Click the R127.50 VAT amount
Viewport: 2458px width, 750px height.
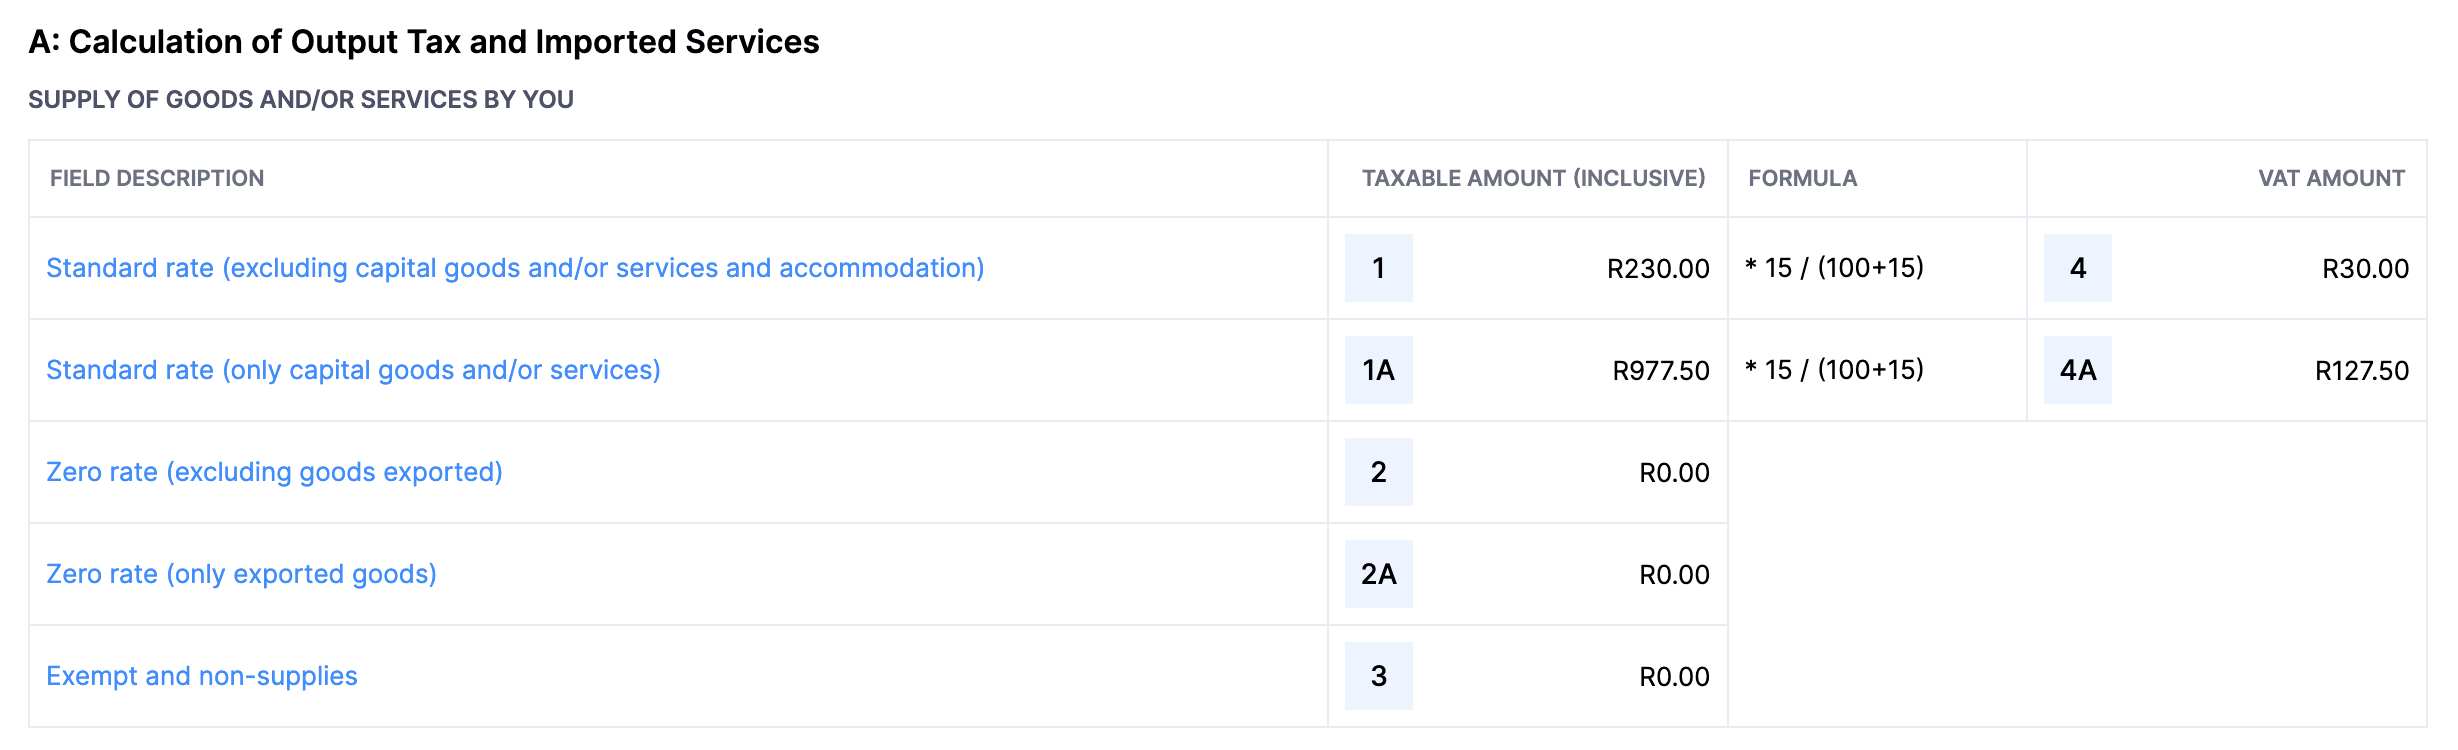[2361, 371]
